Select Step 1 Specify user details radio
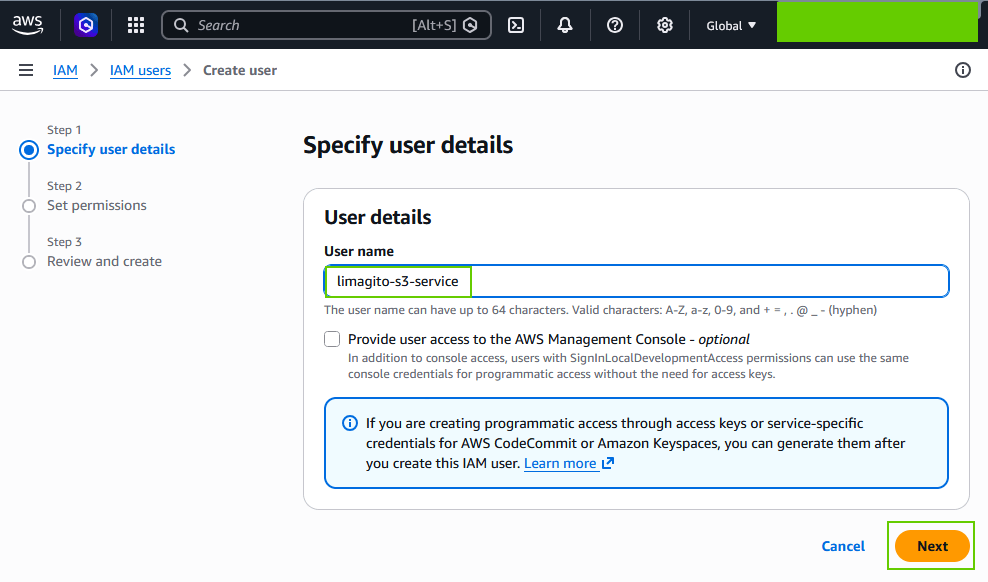 coord(29,150)
